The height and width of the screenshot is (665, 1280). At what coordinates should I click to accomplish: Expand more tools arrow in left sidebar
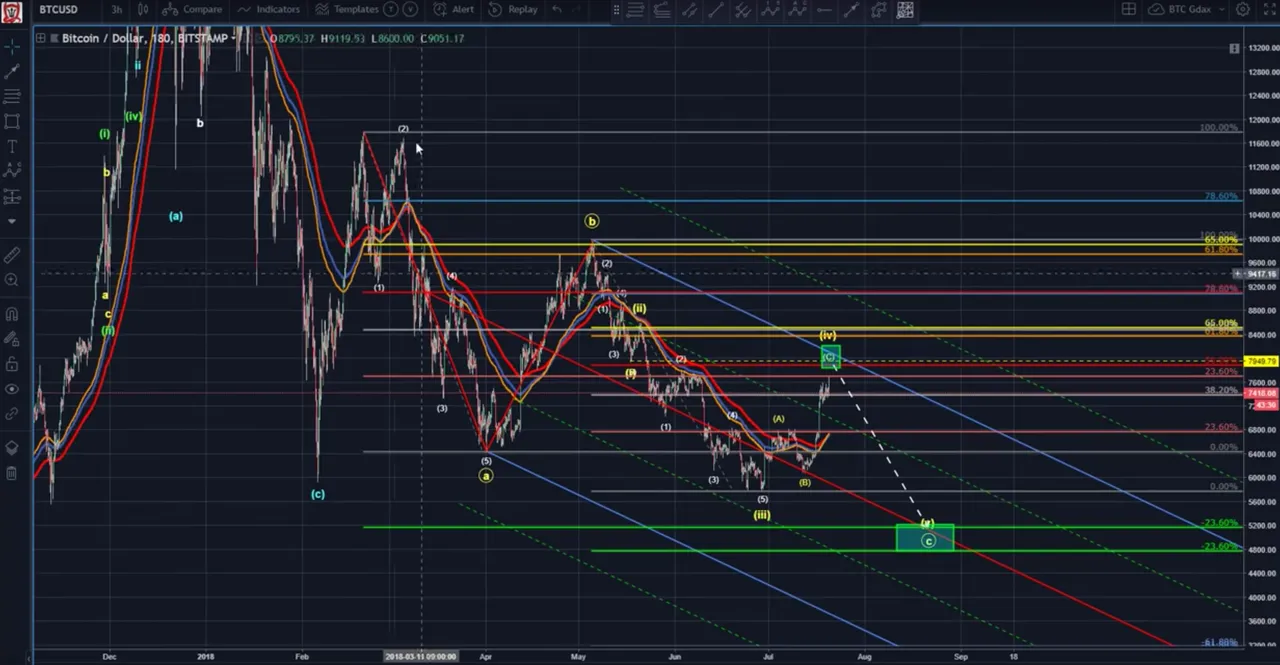[x=12, y=221]
